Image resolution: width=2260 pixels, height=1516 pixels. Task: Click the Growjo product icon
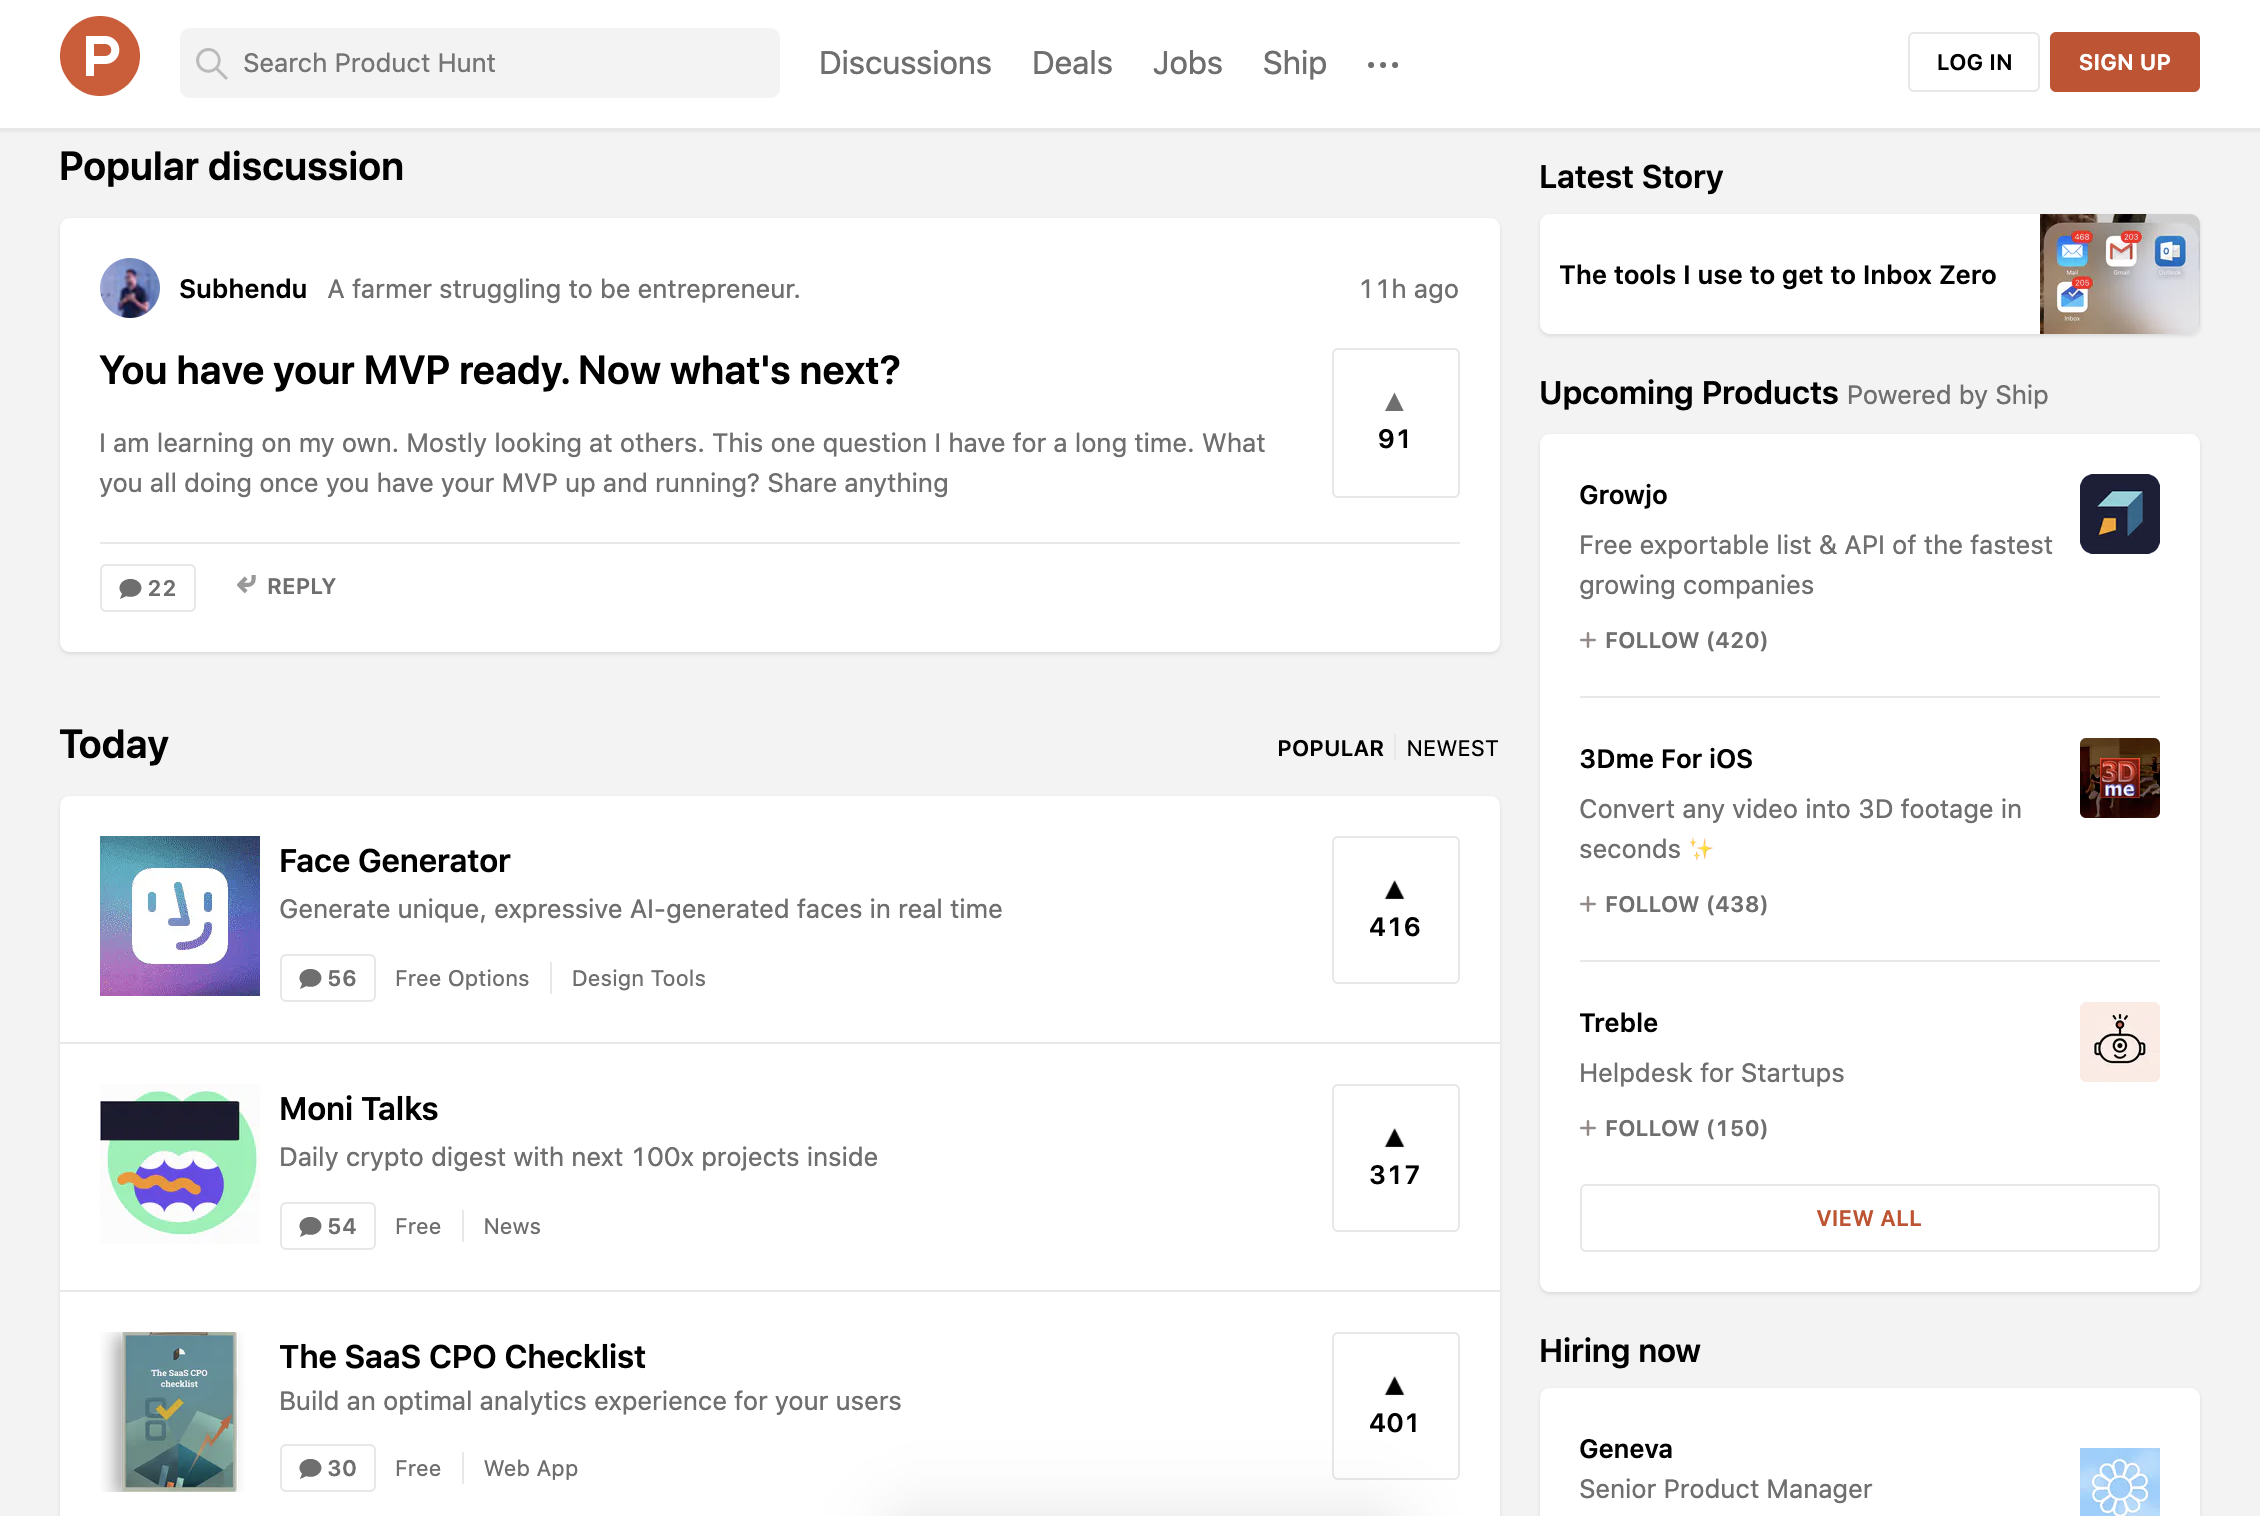point(2120,514)
